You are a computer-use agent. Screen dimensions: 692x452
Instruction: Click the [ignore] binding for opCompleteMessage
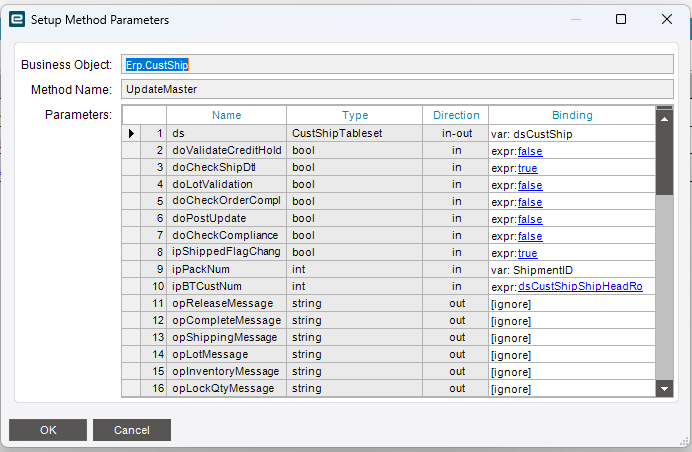(x=572, y=321)
